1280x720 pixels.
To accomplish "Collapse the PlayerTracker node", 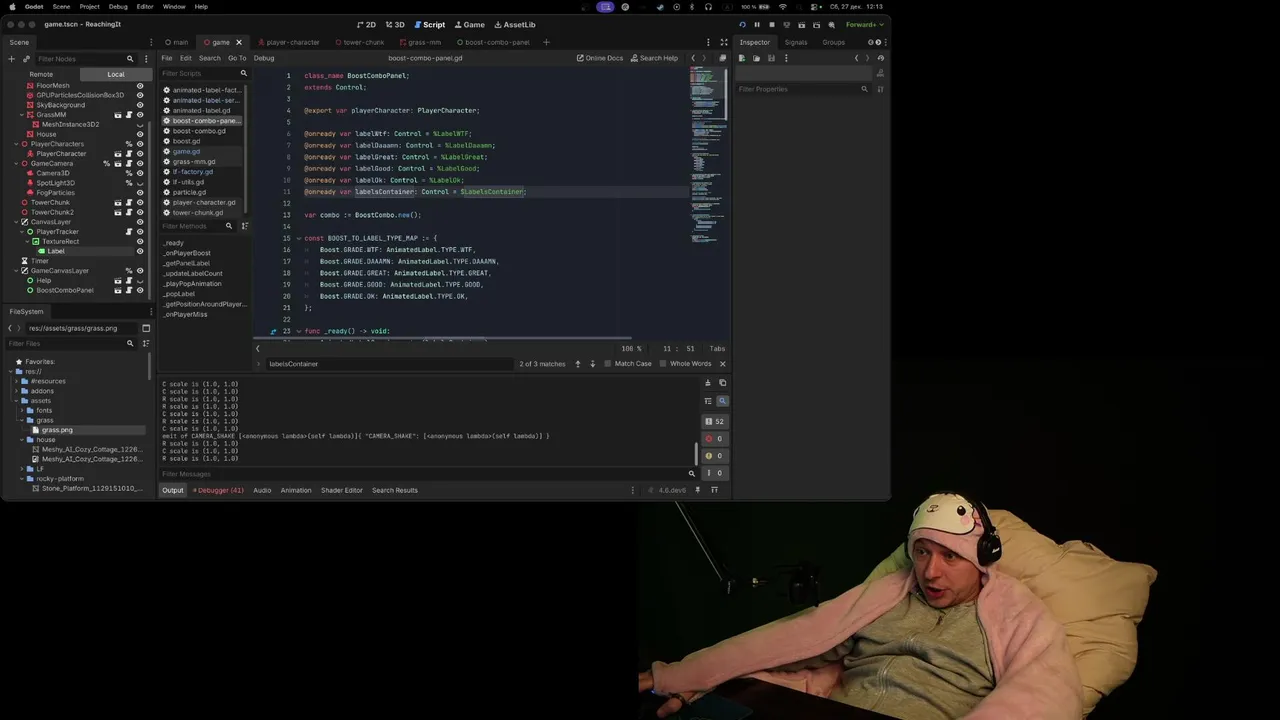I will 22,232.
